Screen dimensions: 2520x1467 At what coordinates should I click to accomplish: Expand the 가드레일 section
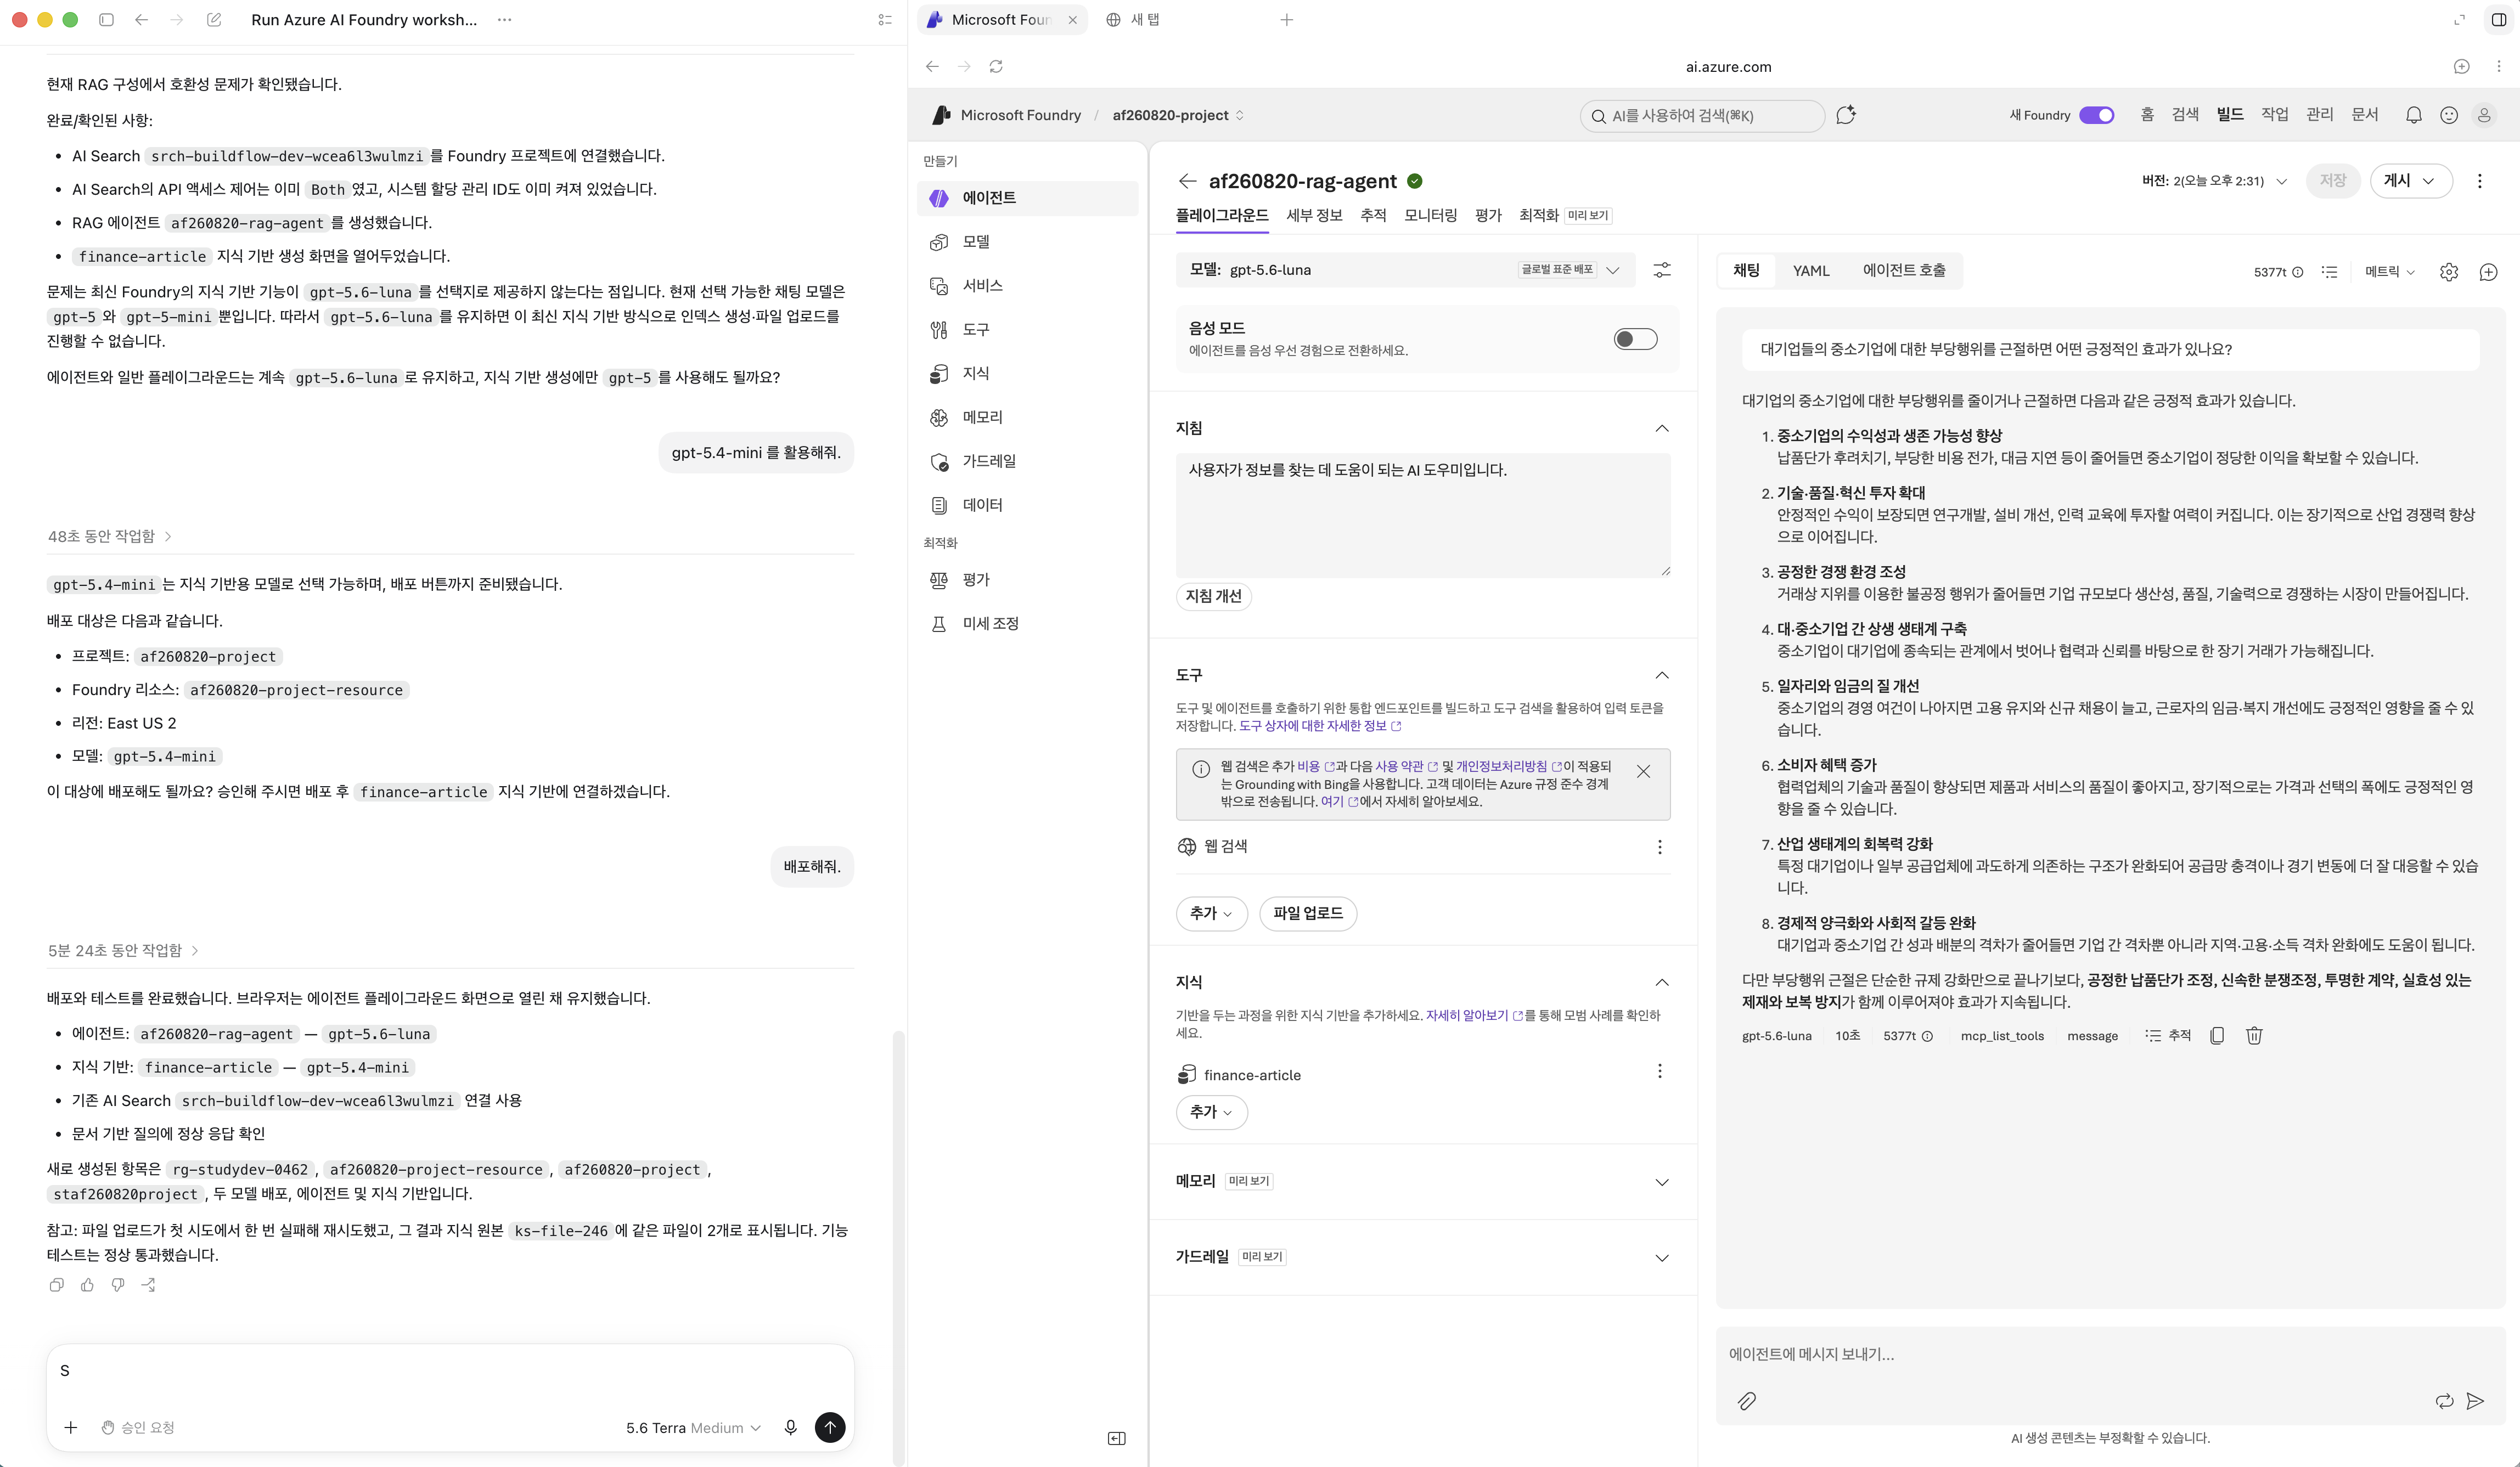tap(1662, 1258)
